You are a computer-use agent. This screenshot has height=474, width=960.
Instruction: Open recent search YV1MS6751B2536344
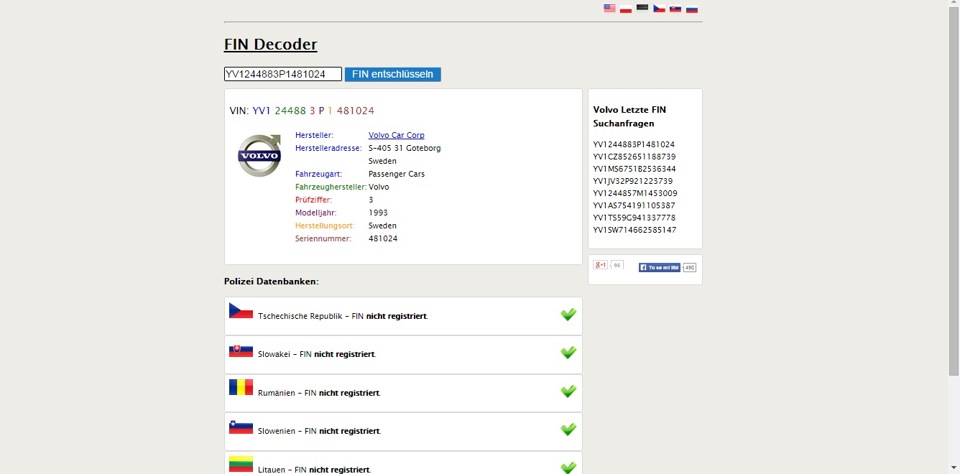tap(634, 169)
